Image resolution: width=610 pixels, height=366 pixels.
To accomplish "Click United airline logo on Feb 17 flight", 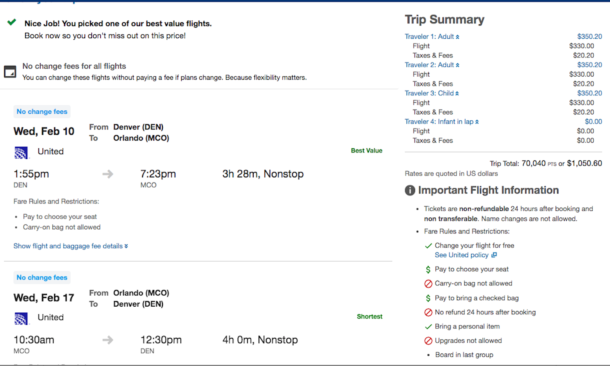I will point(21,319).
